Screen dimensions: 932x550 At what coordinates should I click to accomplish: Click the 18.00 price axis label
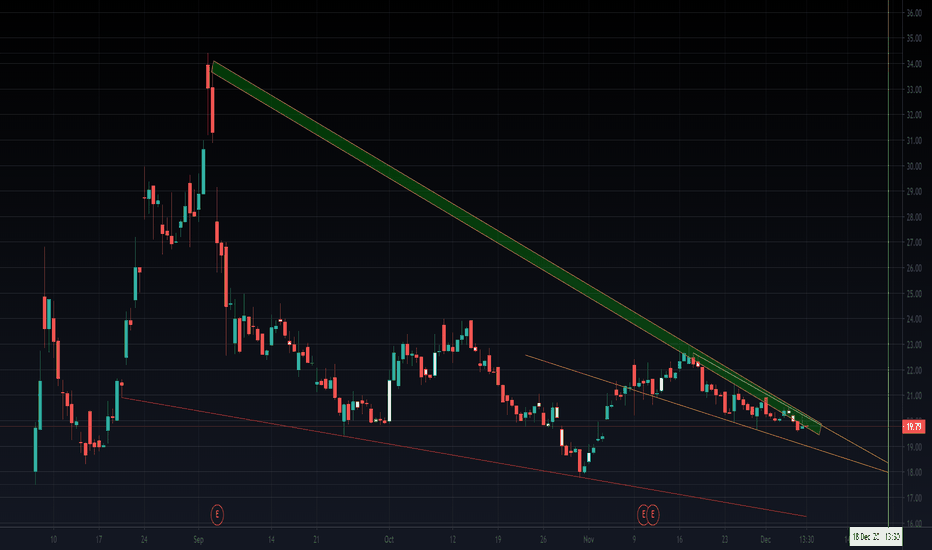(914, 473)
